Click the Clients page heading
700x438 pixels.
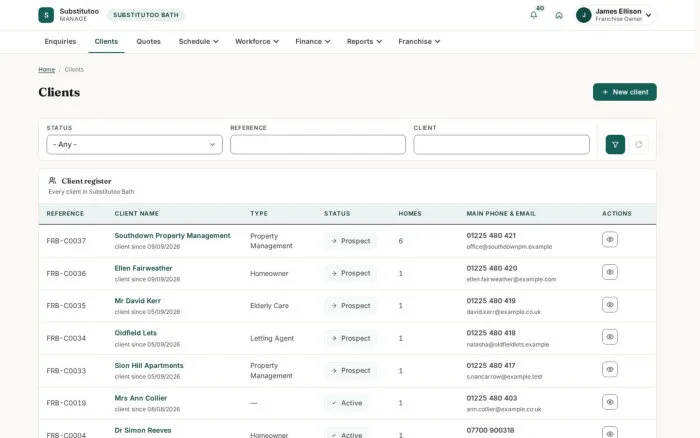(59, 92)
